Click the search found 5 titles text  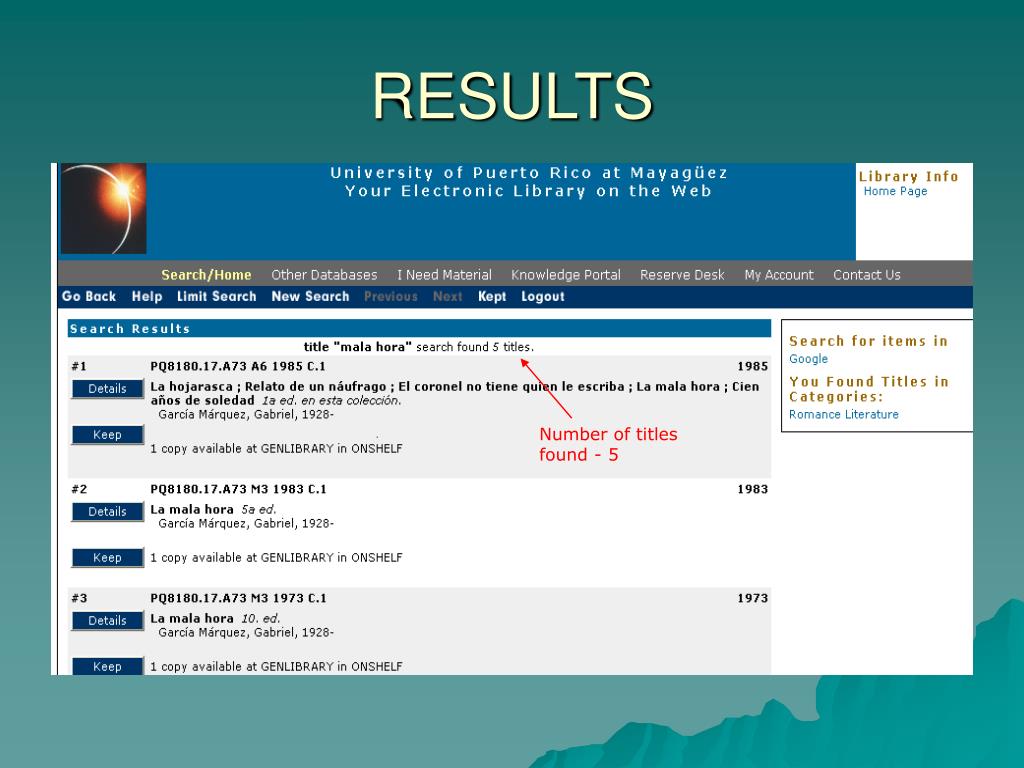tap(475, 347)
